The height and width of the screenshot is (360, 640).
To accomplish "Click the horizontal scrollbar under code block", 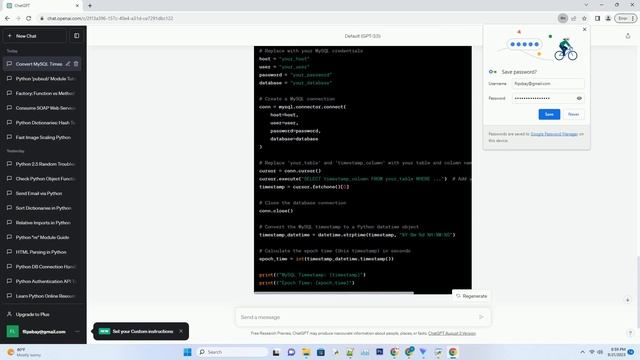I will [333, 293].
